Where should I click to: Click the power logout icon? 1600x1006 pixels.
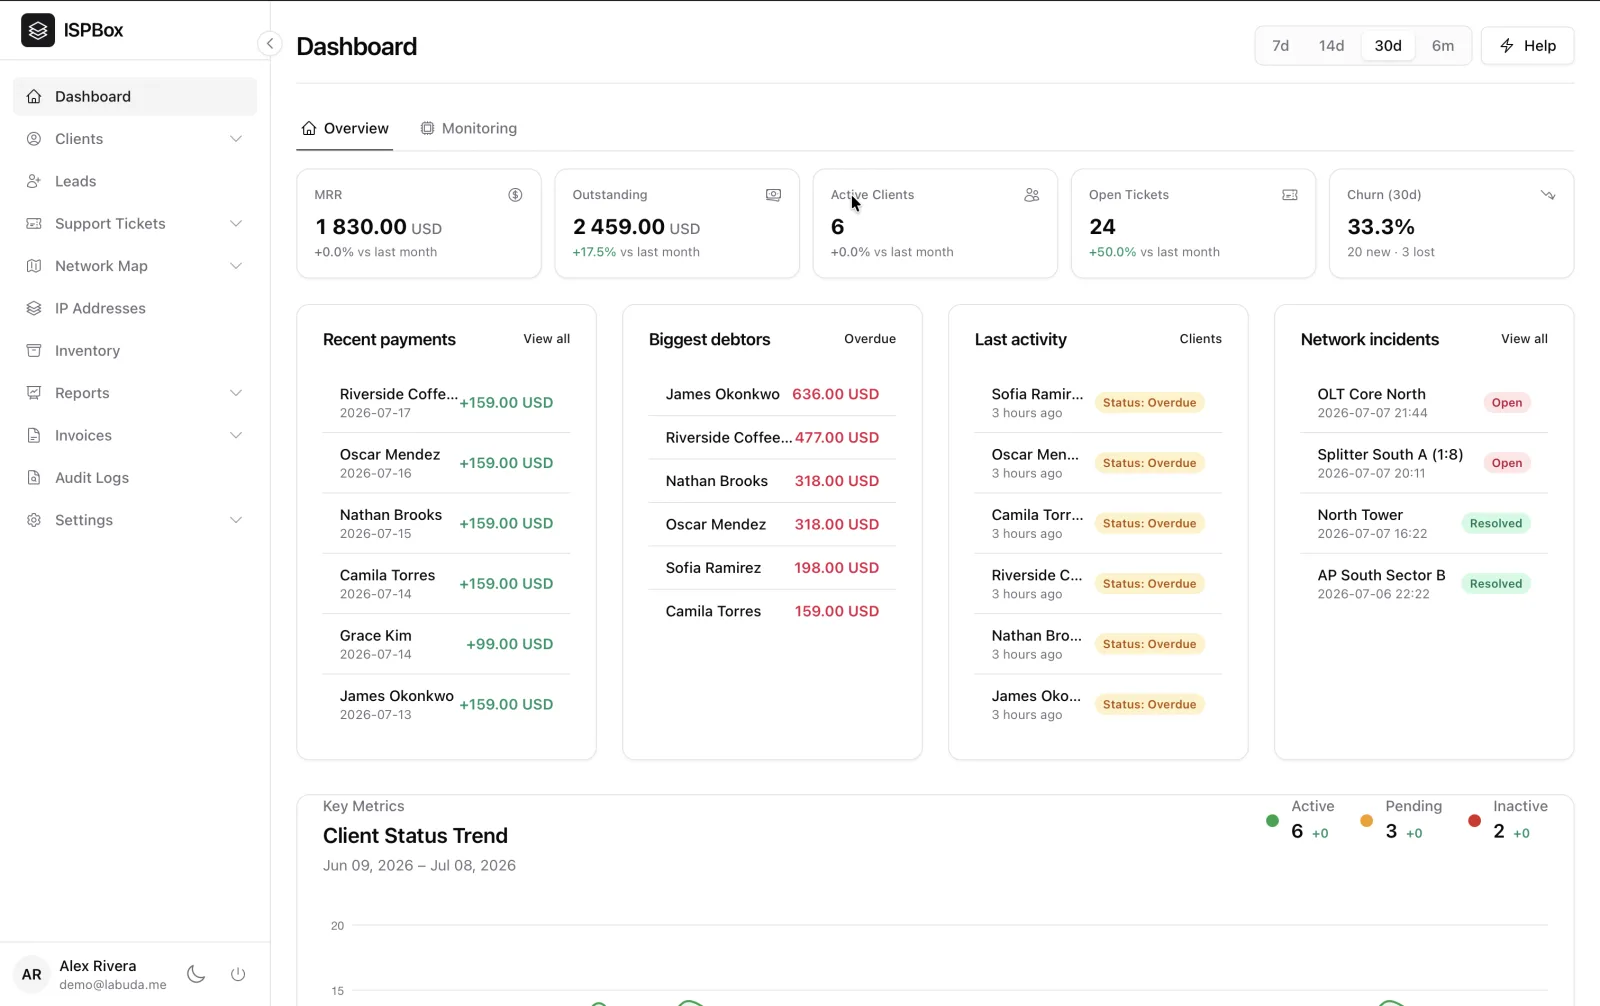point(238,974)
